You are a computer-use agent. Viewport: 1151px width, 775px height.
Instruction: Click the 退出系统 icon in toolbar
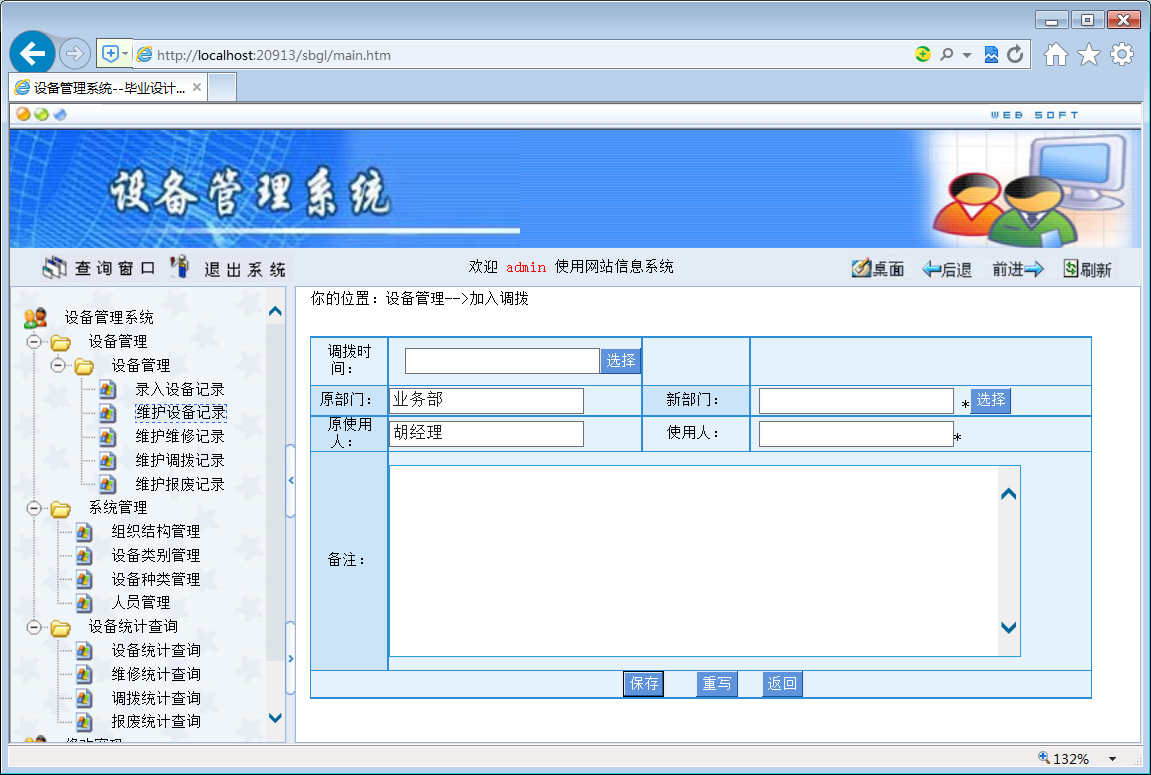(x=180, y=267)
